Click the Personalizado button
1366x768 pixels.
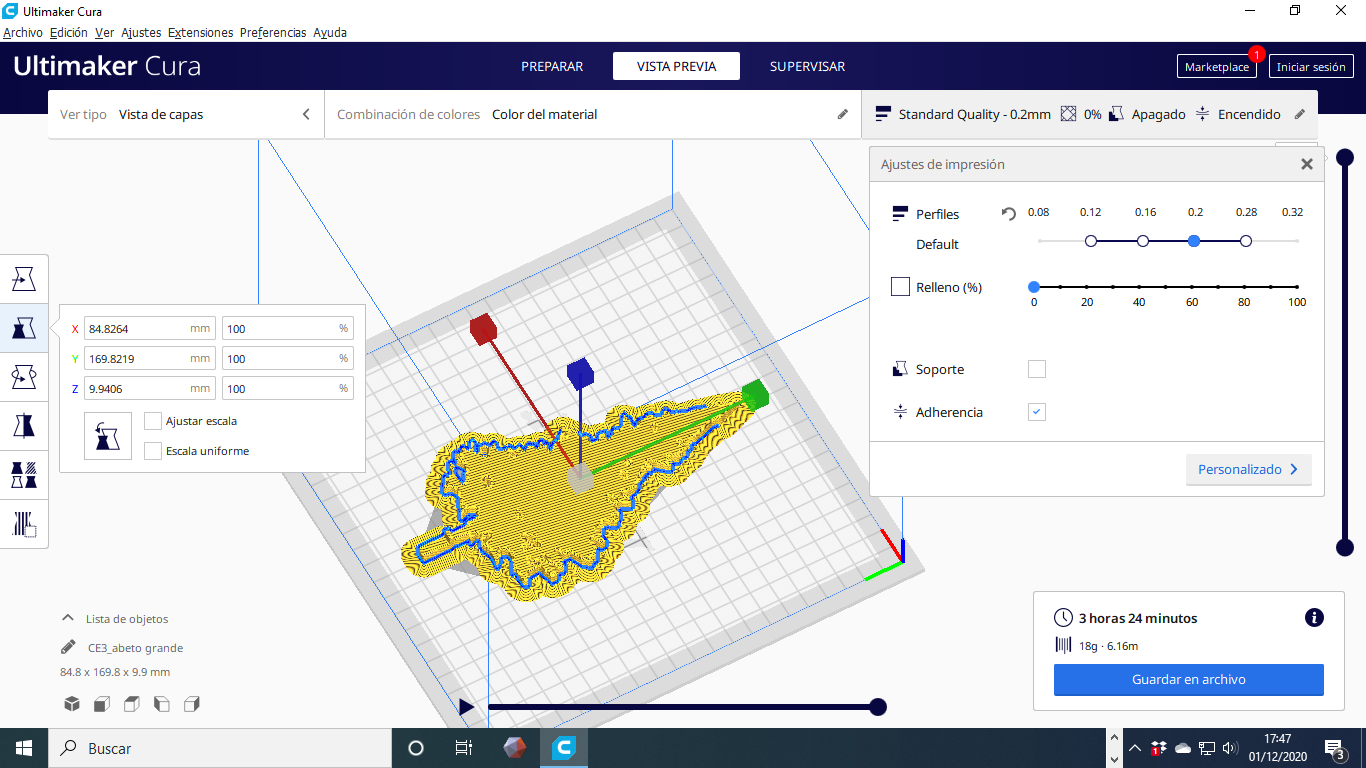pos(1248,469)
